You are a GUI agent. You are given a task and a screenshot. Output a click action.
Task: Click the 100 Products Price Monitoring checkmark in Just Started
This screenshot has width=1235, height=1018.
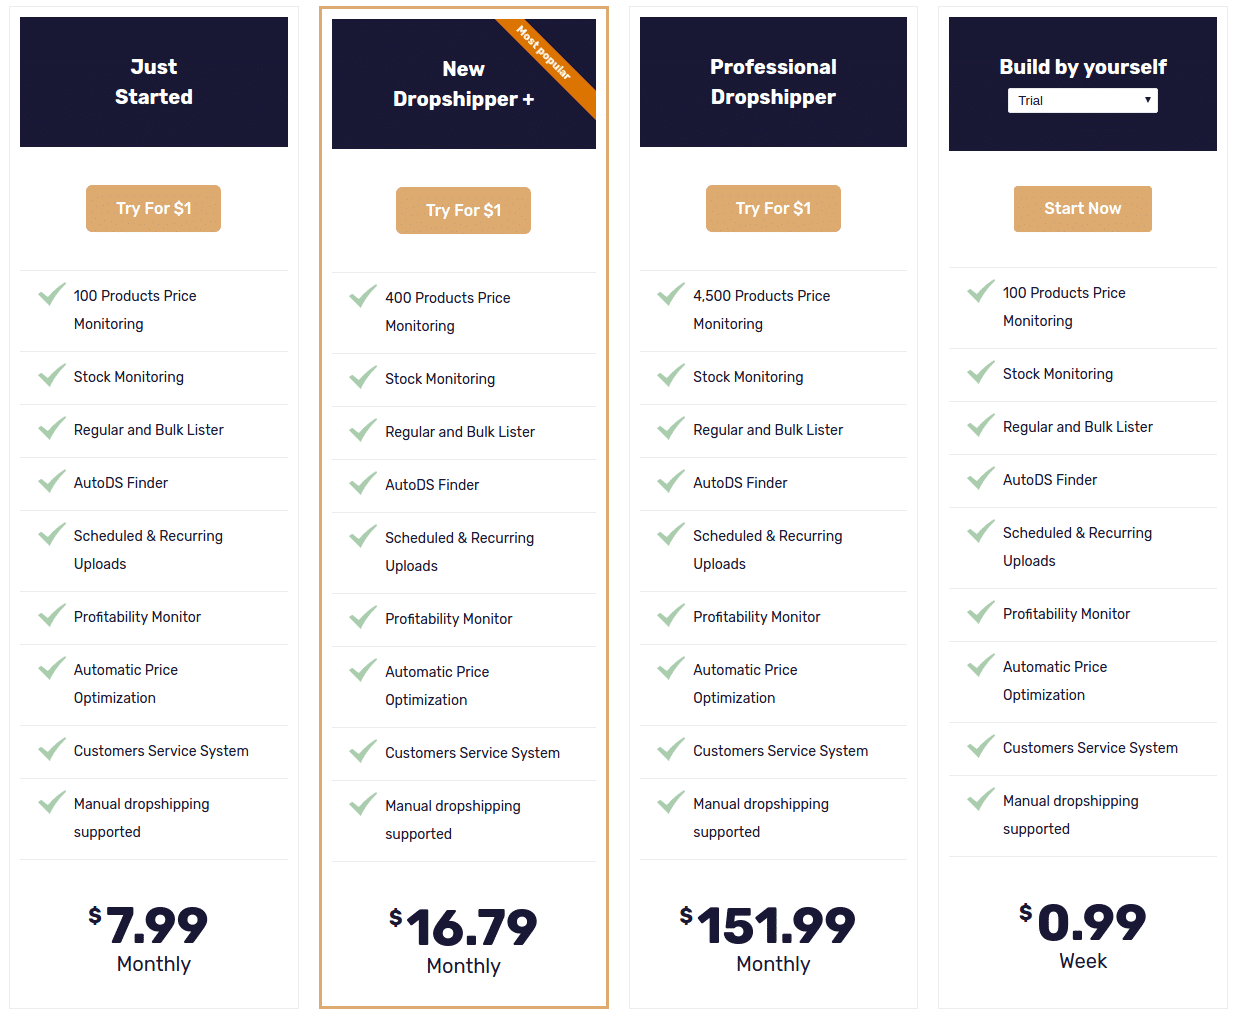pos(51,294)
